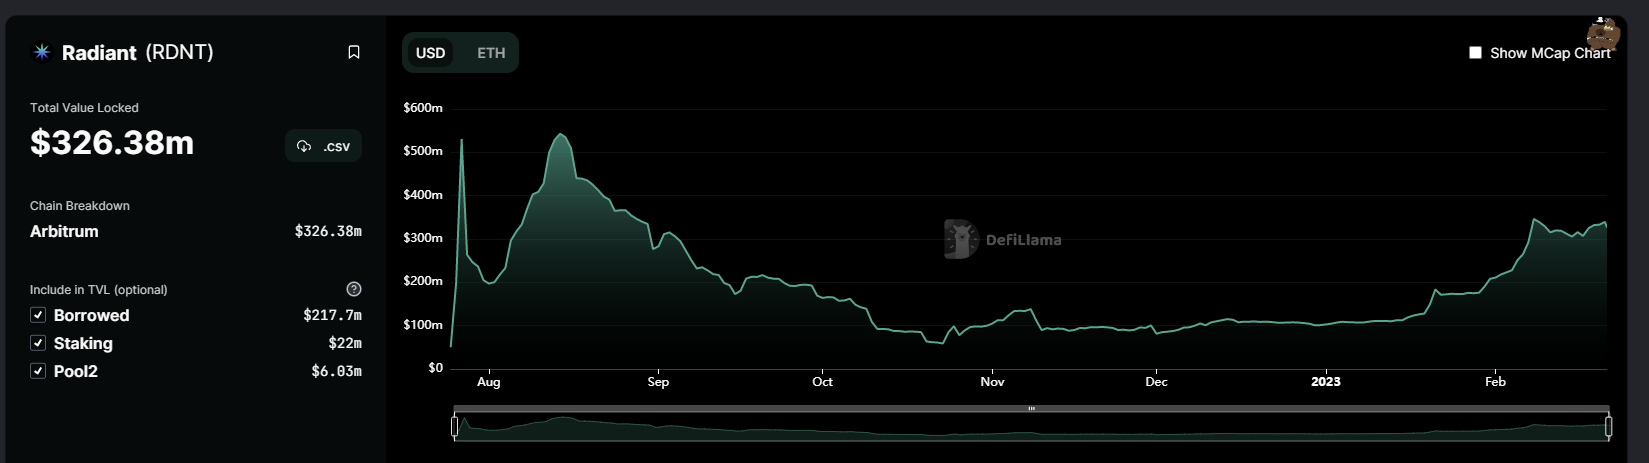This screenshot has height=463, width=1649.
Task: Click the Radiant (RDNT) protocol title
Action: pyautogui.click(x=138, y=52)
